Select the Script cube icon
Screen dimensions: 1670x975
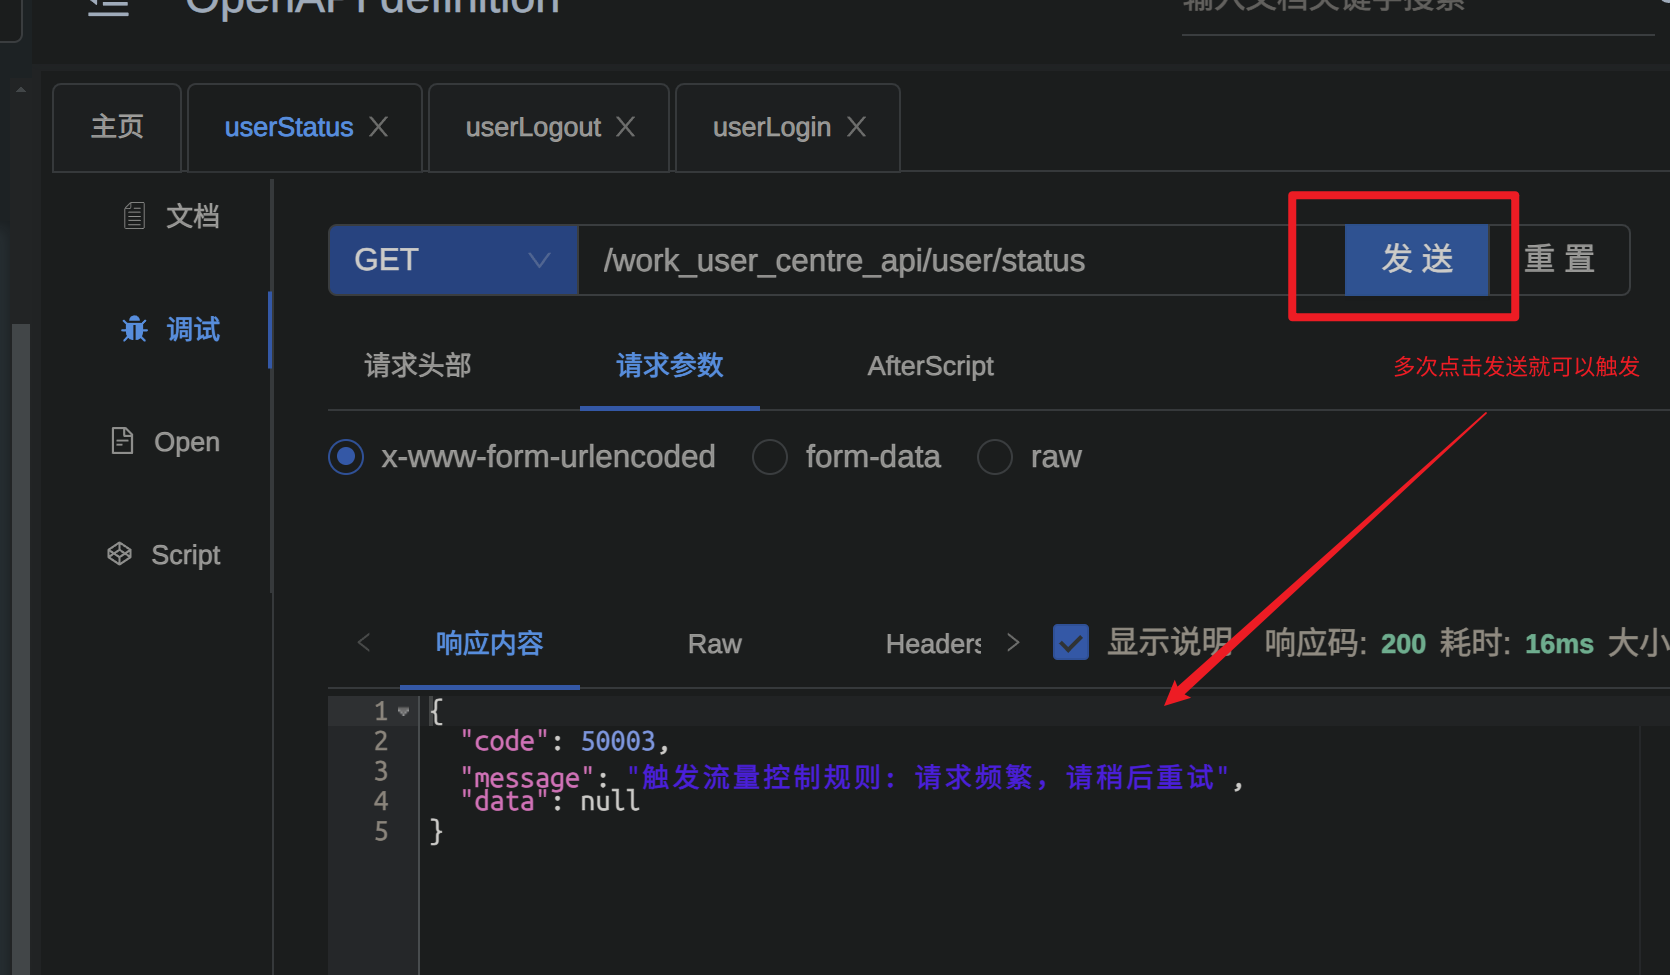pyautogui.click(x=120, y=554)
